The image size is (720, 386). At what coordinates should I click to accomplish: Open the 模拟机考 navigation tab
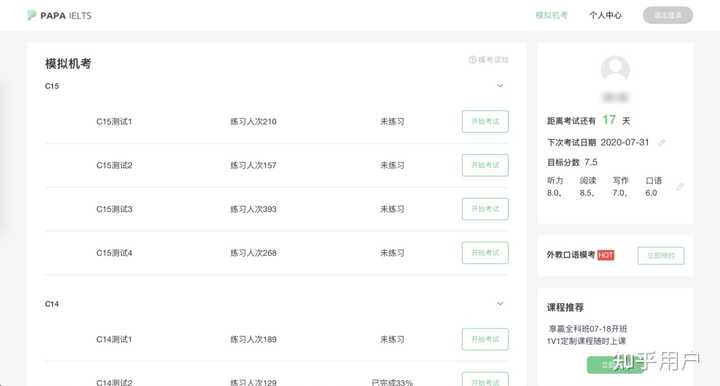pyautogui.click(x=551, y=15)
